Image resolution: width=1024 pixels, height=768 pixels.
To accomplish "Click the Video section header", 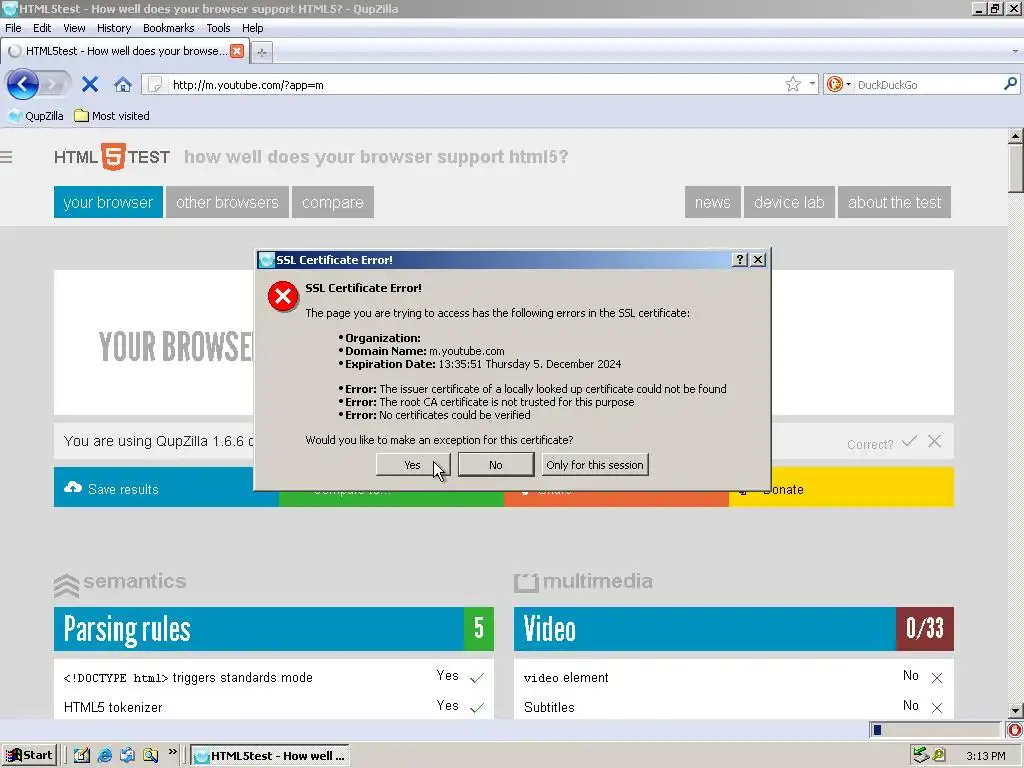I will tap(733, 629).
